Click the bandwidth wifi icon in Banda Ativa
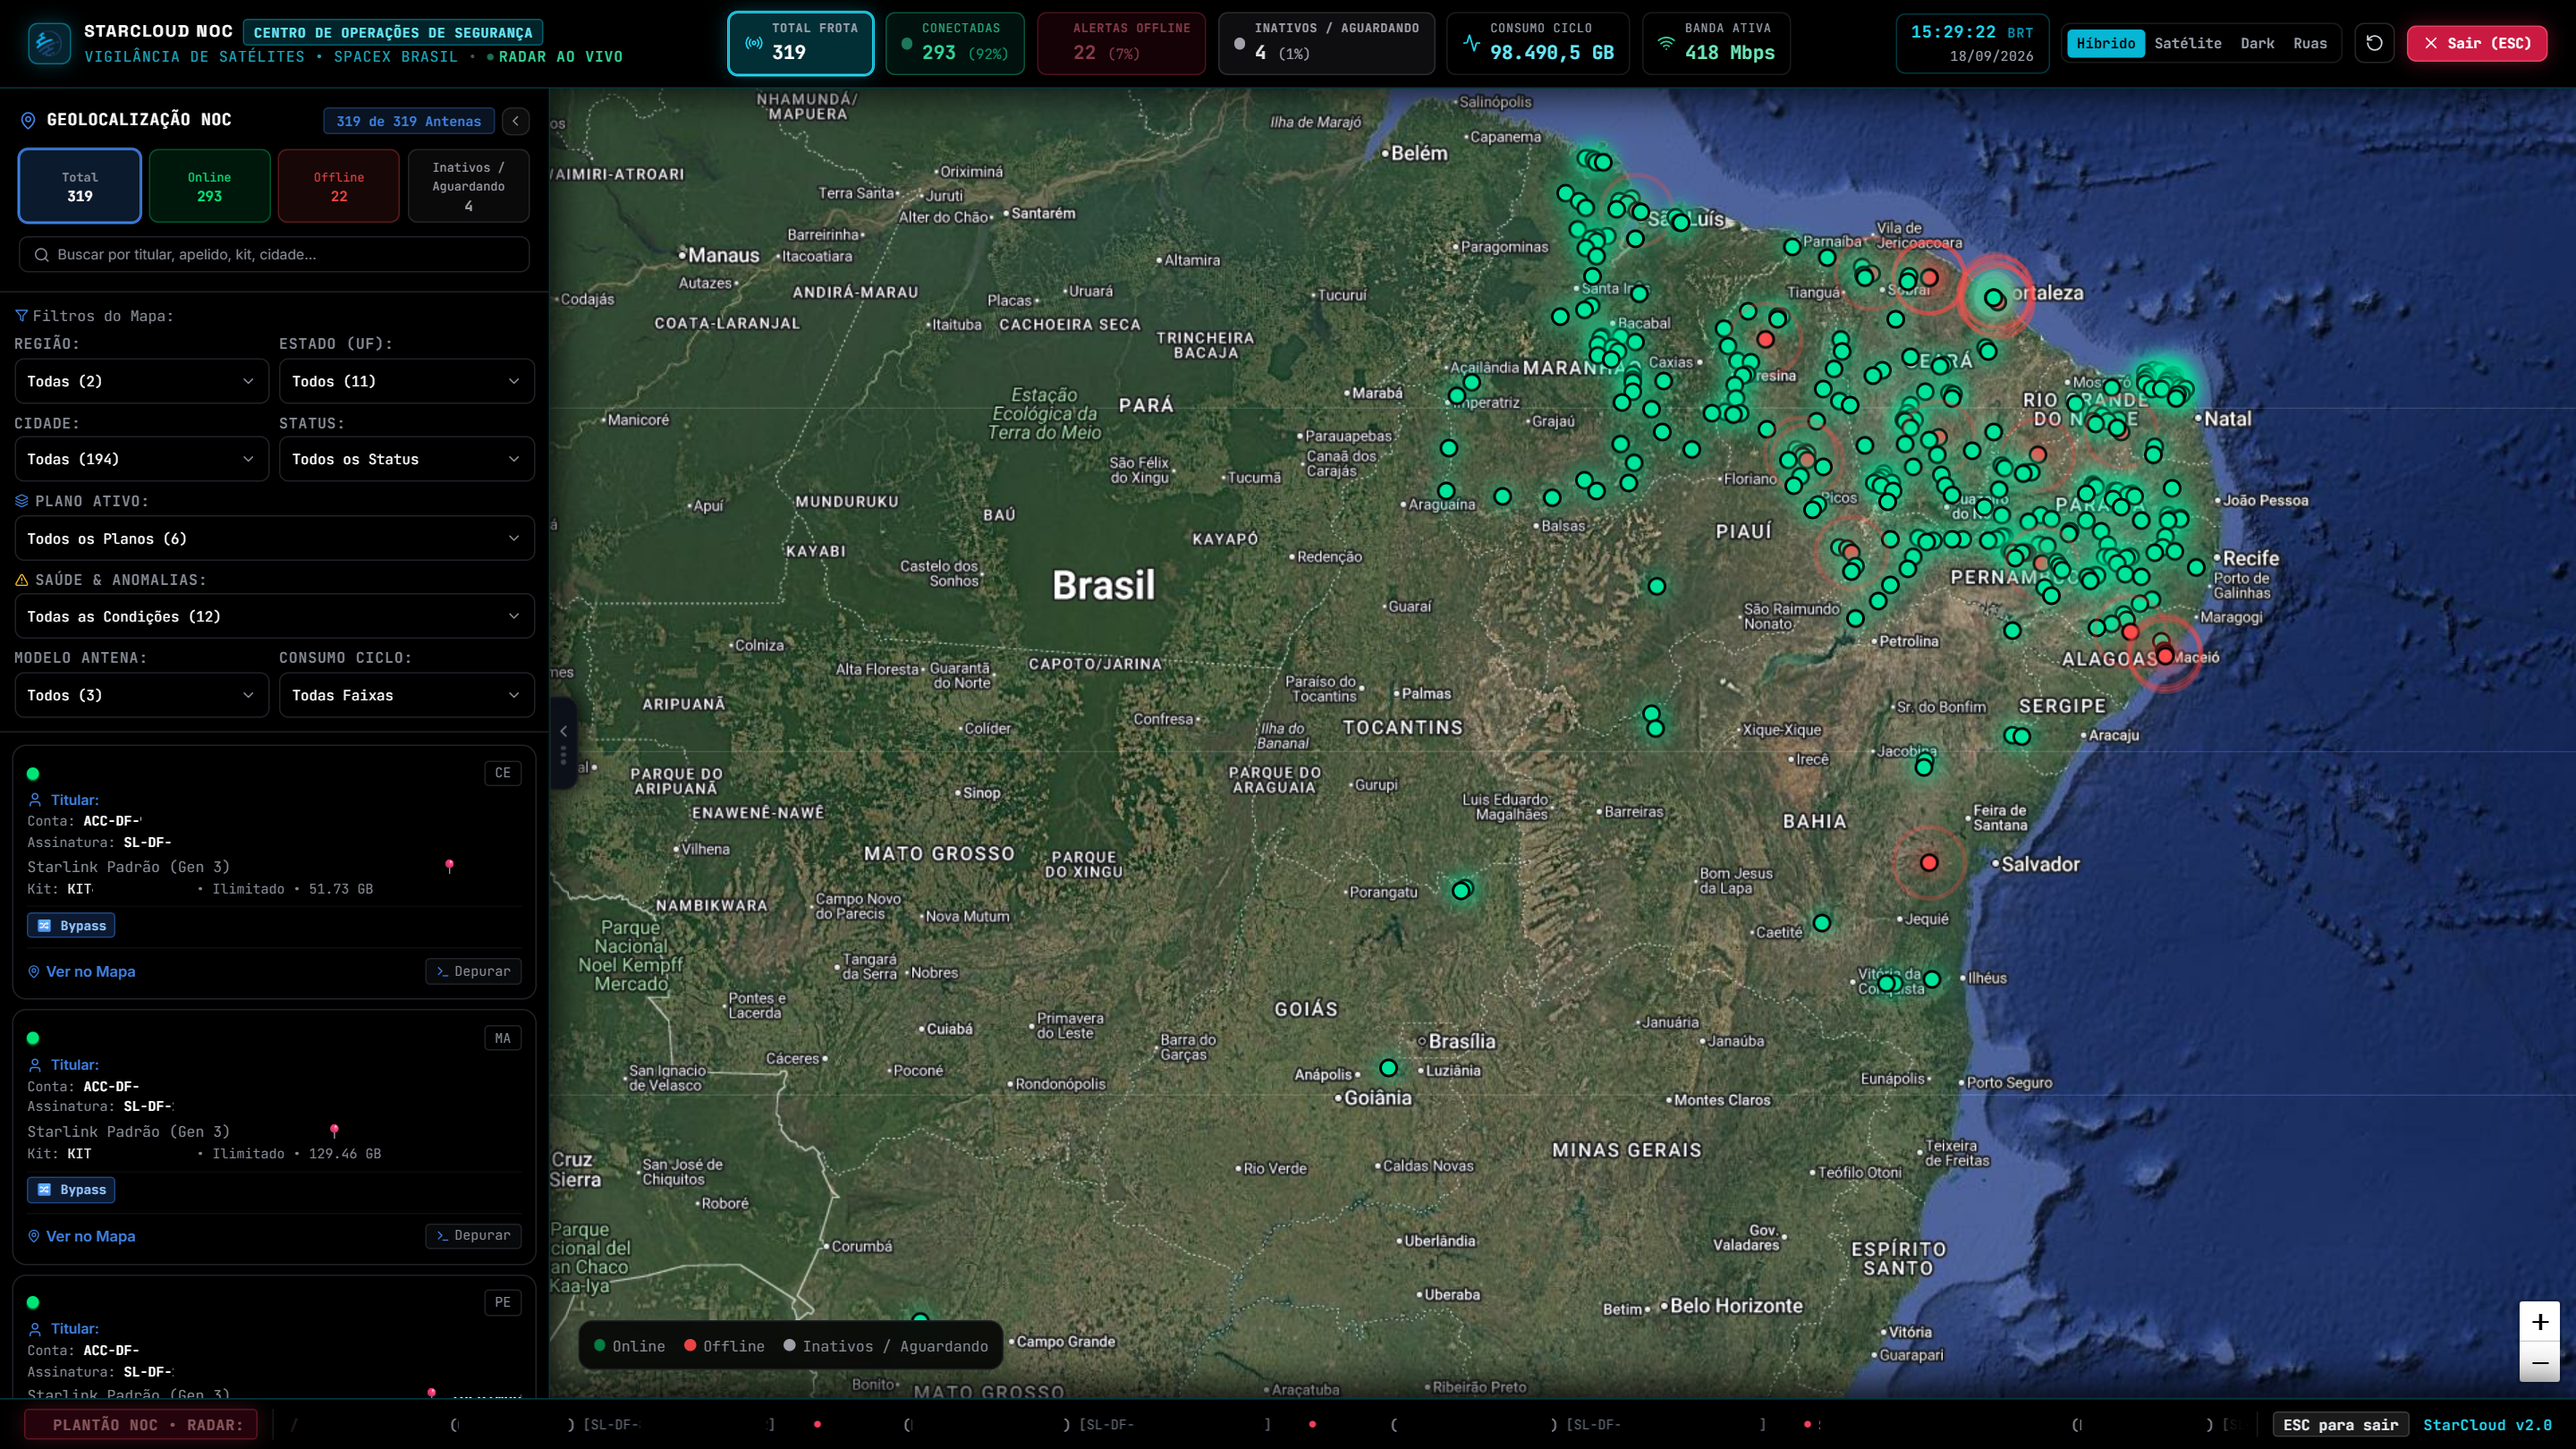The image size is (2576, 1449). coord(1665,43)
